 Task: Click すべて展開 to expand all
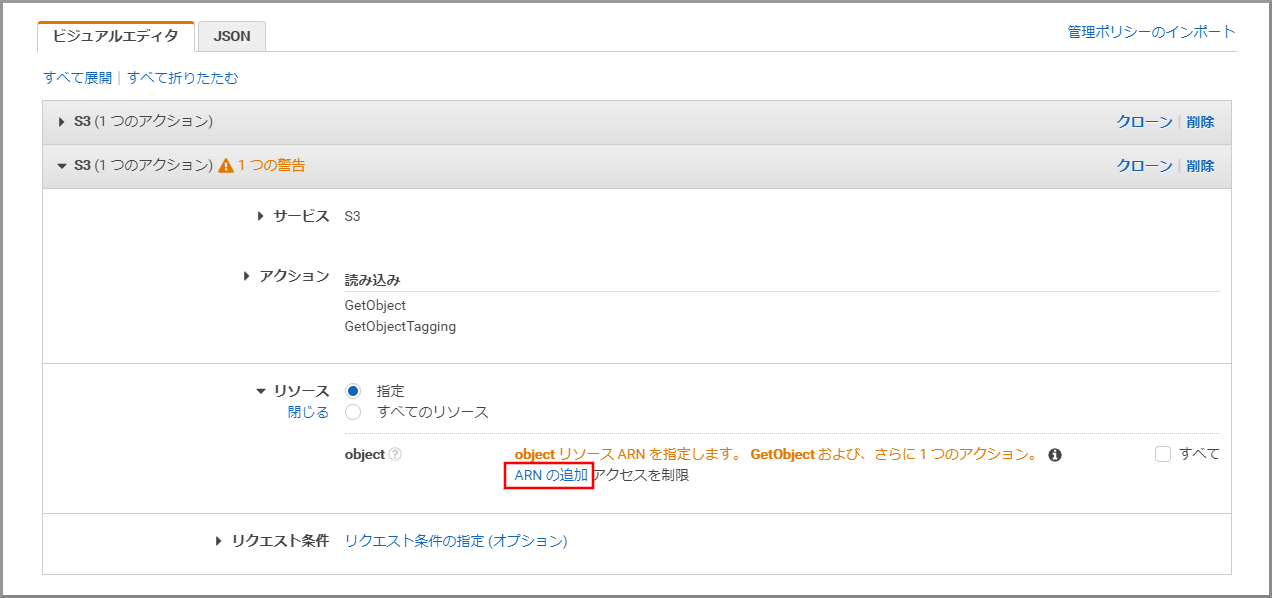(x=78, y=78)
